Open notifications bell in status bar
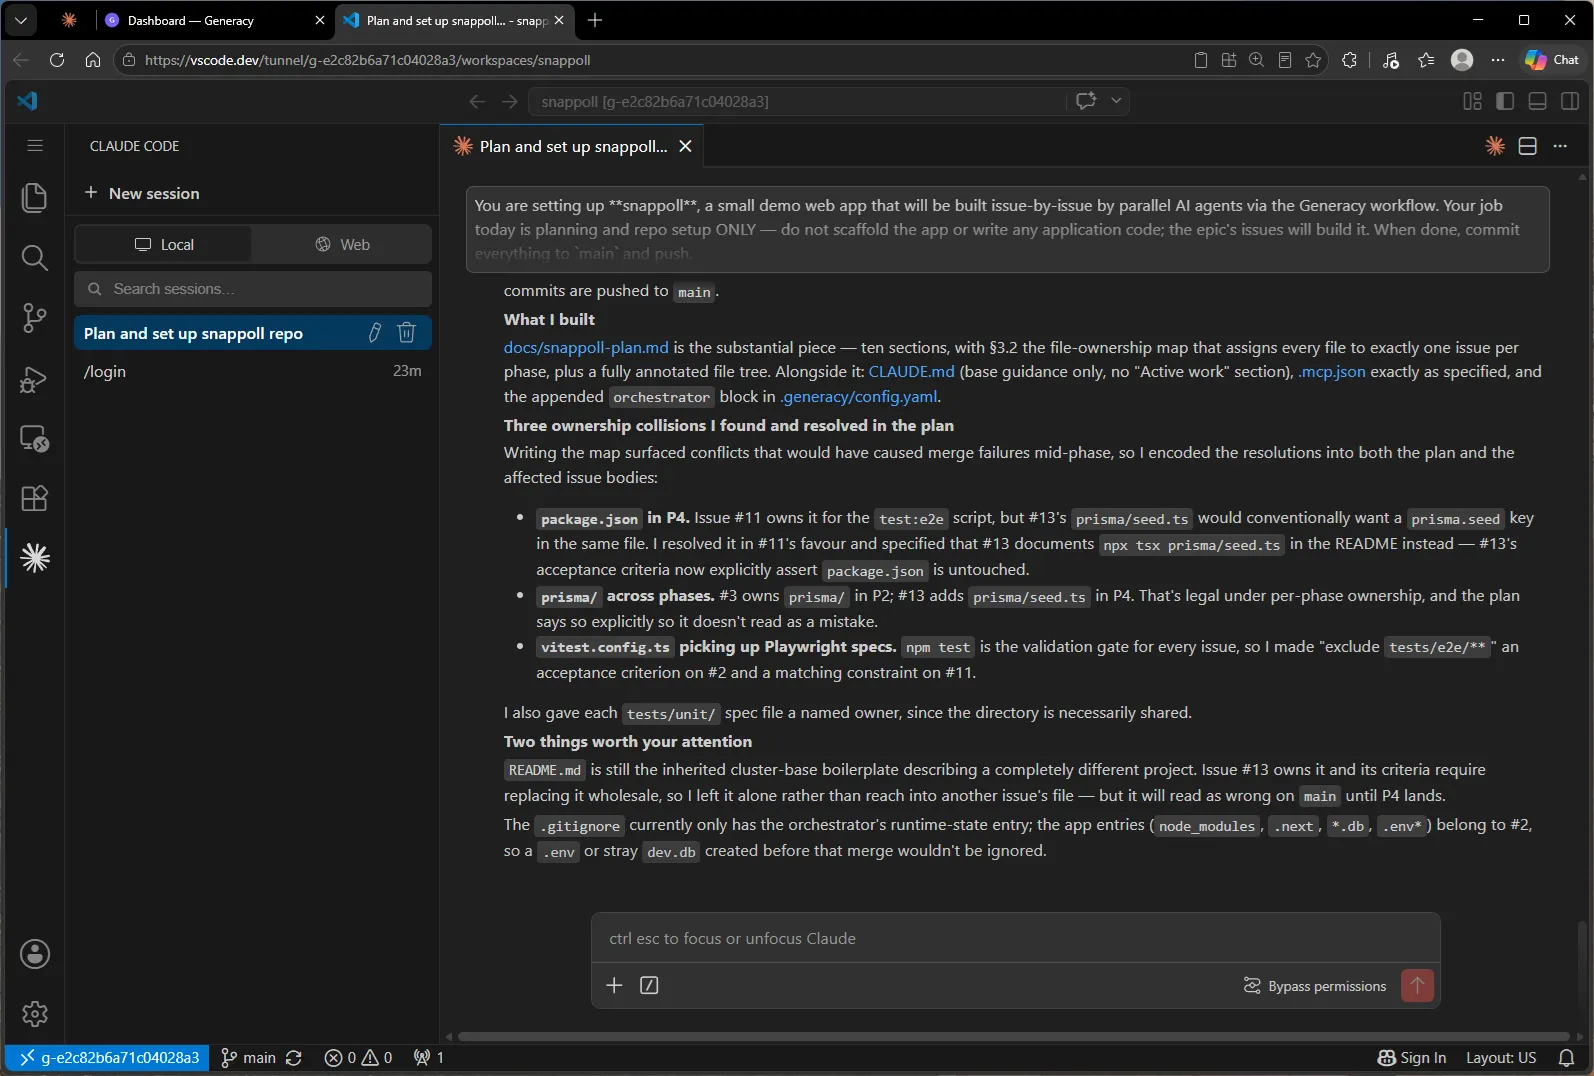Image resolution: width=1594 pixels, height=1076 pixels. pyautogui.click(x=1567, y=1058)
